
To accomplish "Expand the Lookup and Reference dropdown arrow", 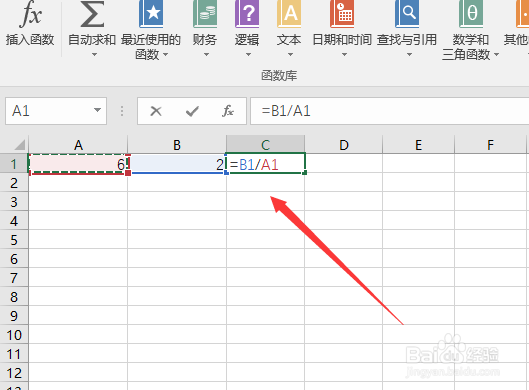I will [x=409, y=54].
